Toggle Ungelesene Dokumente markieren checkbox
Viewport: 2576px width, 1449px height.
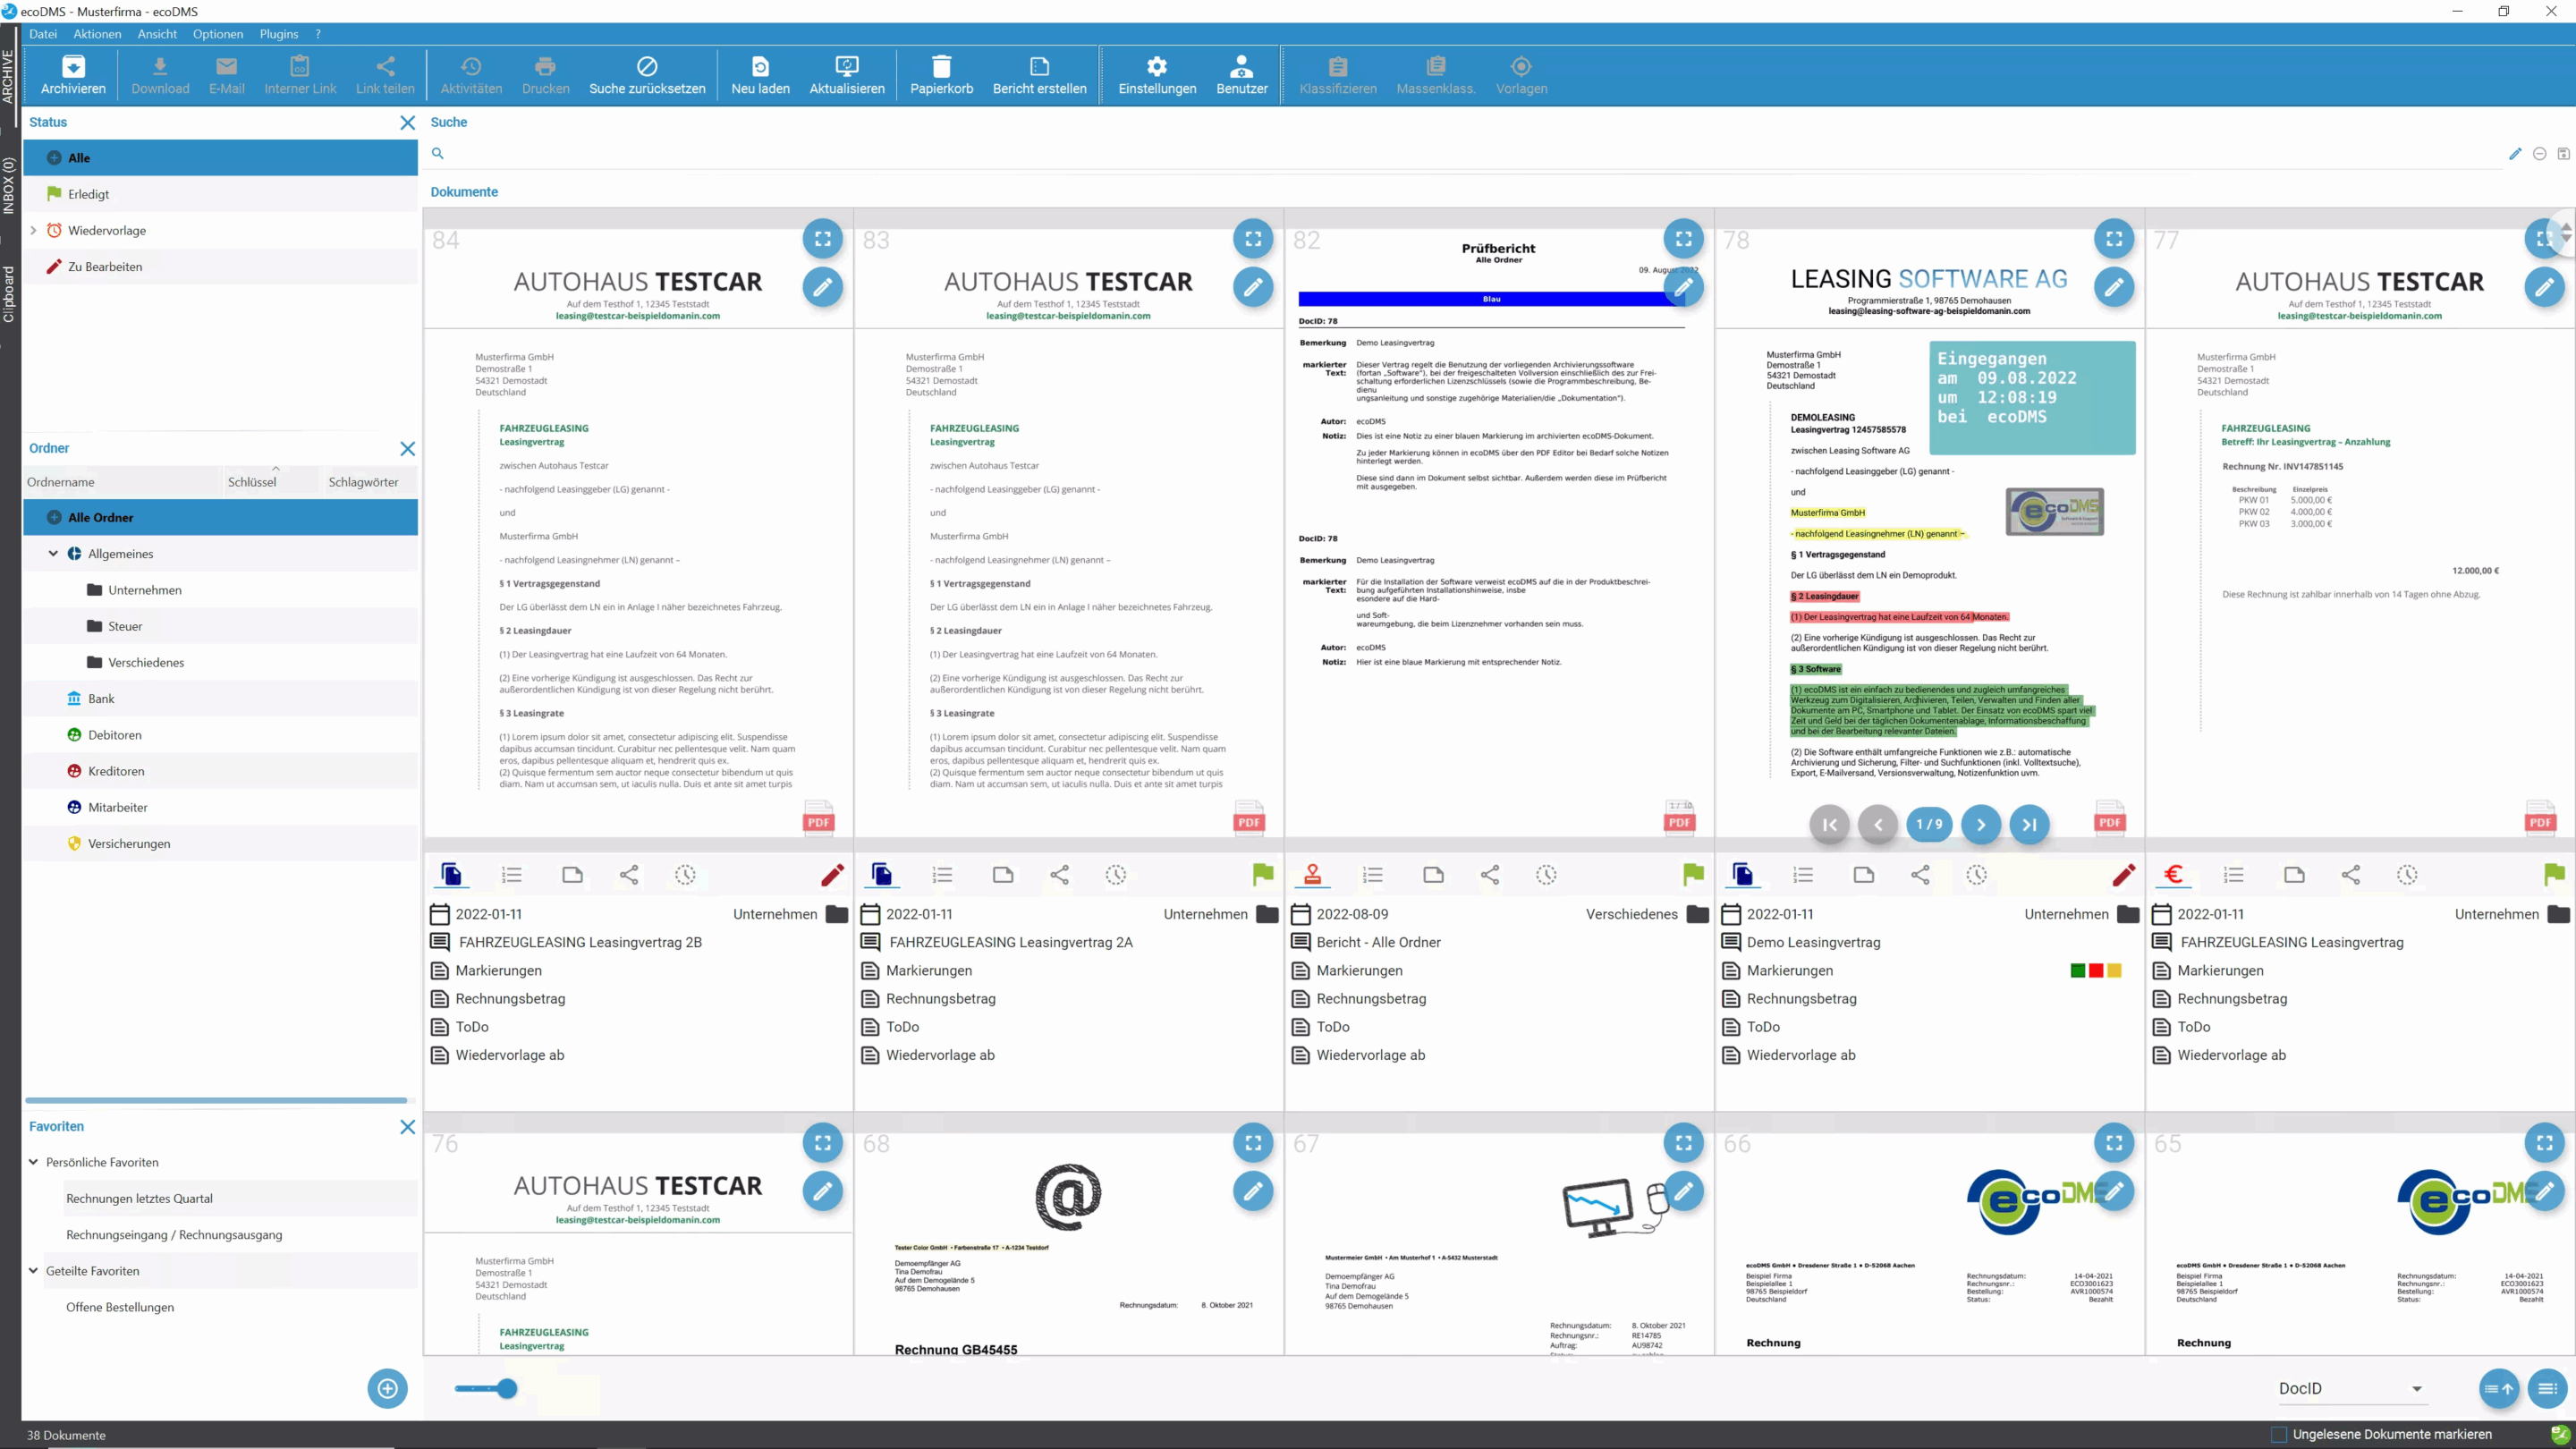[2279, 1434]
